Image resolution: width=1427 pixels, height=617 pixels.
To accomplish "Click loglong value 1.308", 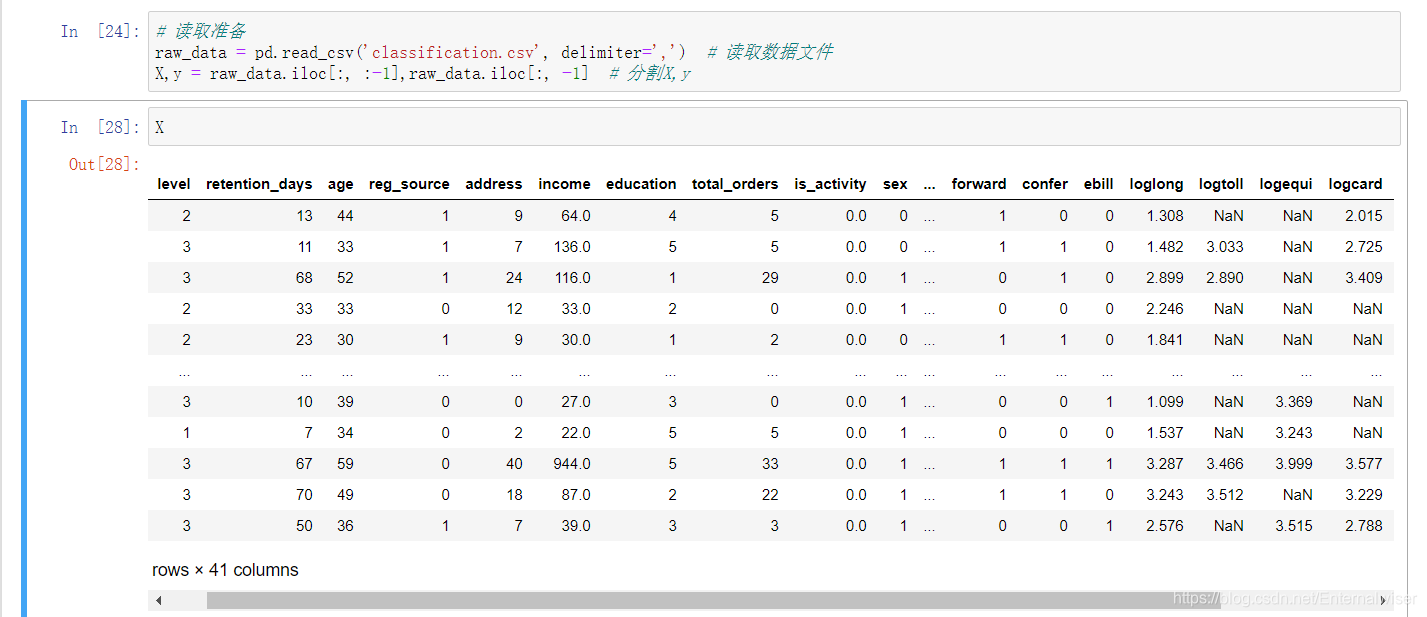I will (x=1165, y=216).
